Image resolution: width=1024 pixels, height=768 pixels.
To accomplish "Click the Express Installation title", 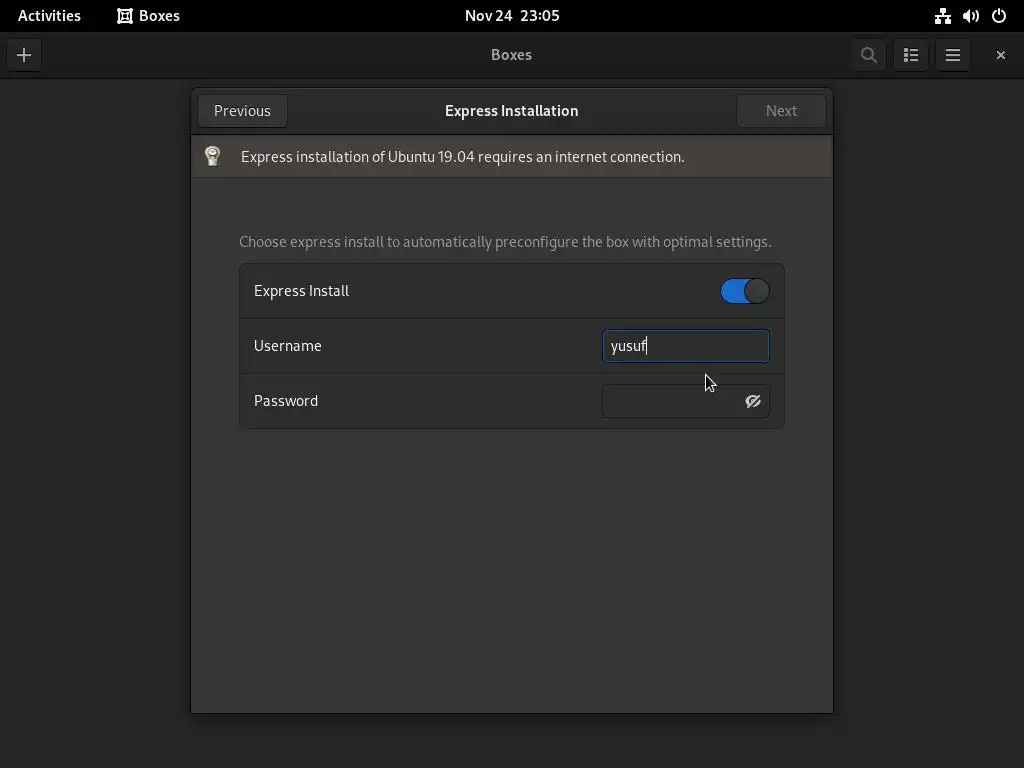I will point(511,110).
